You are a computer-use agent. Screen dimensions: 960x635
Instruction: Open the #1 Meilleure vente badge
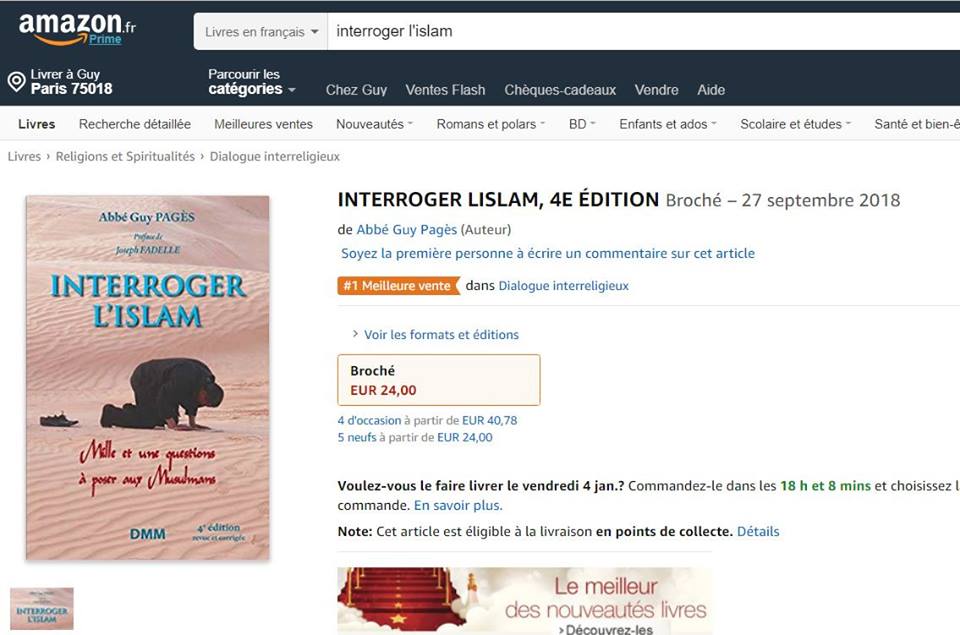[398, 285]
